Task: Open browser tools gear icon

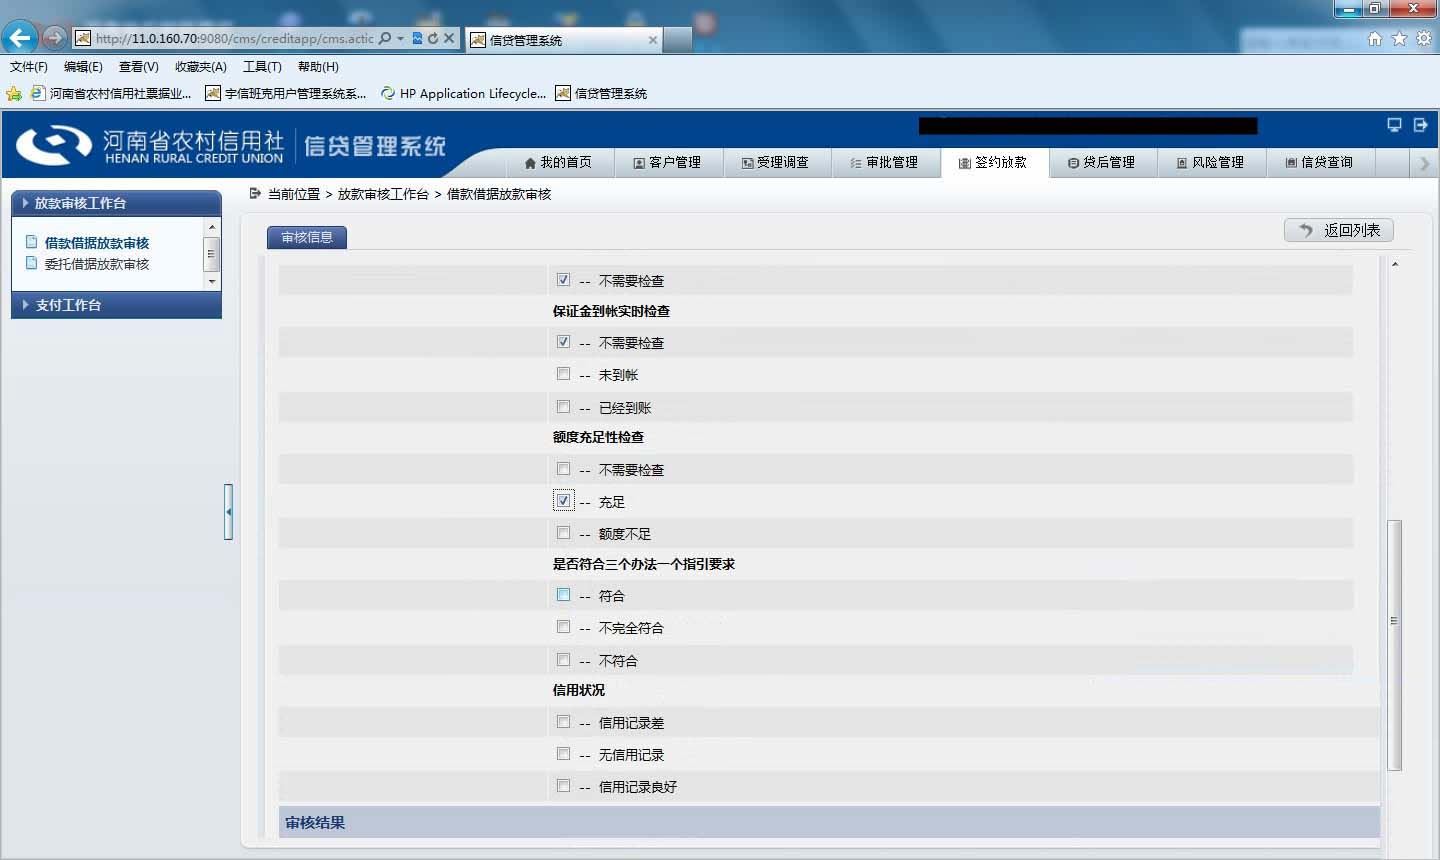Action: click(1423, 38)
